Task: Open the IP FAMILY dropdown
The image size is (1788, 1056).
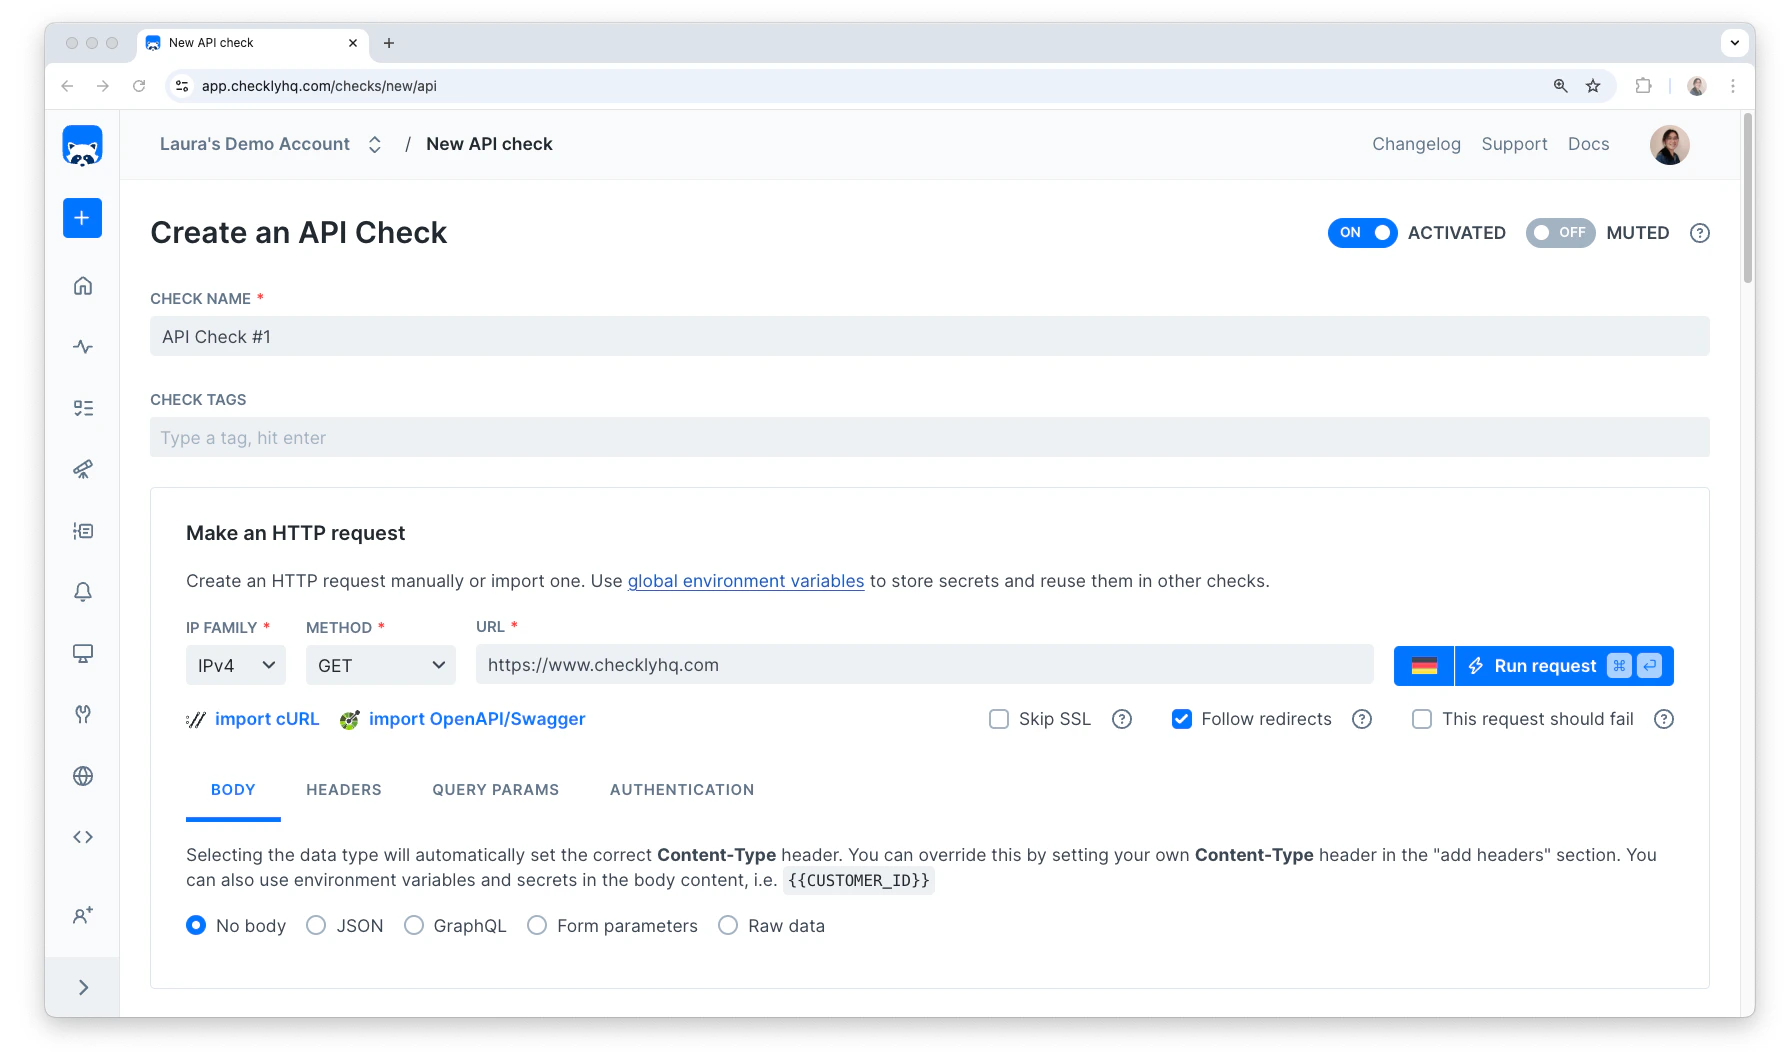Action: [x=235, y=664]
